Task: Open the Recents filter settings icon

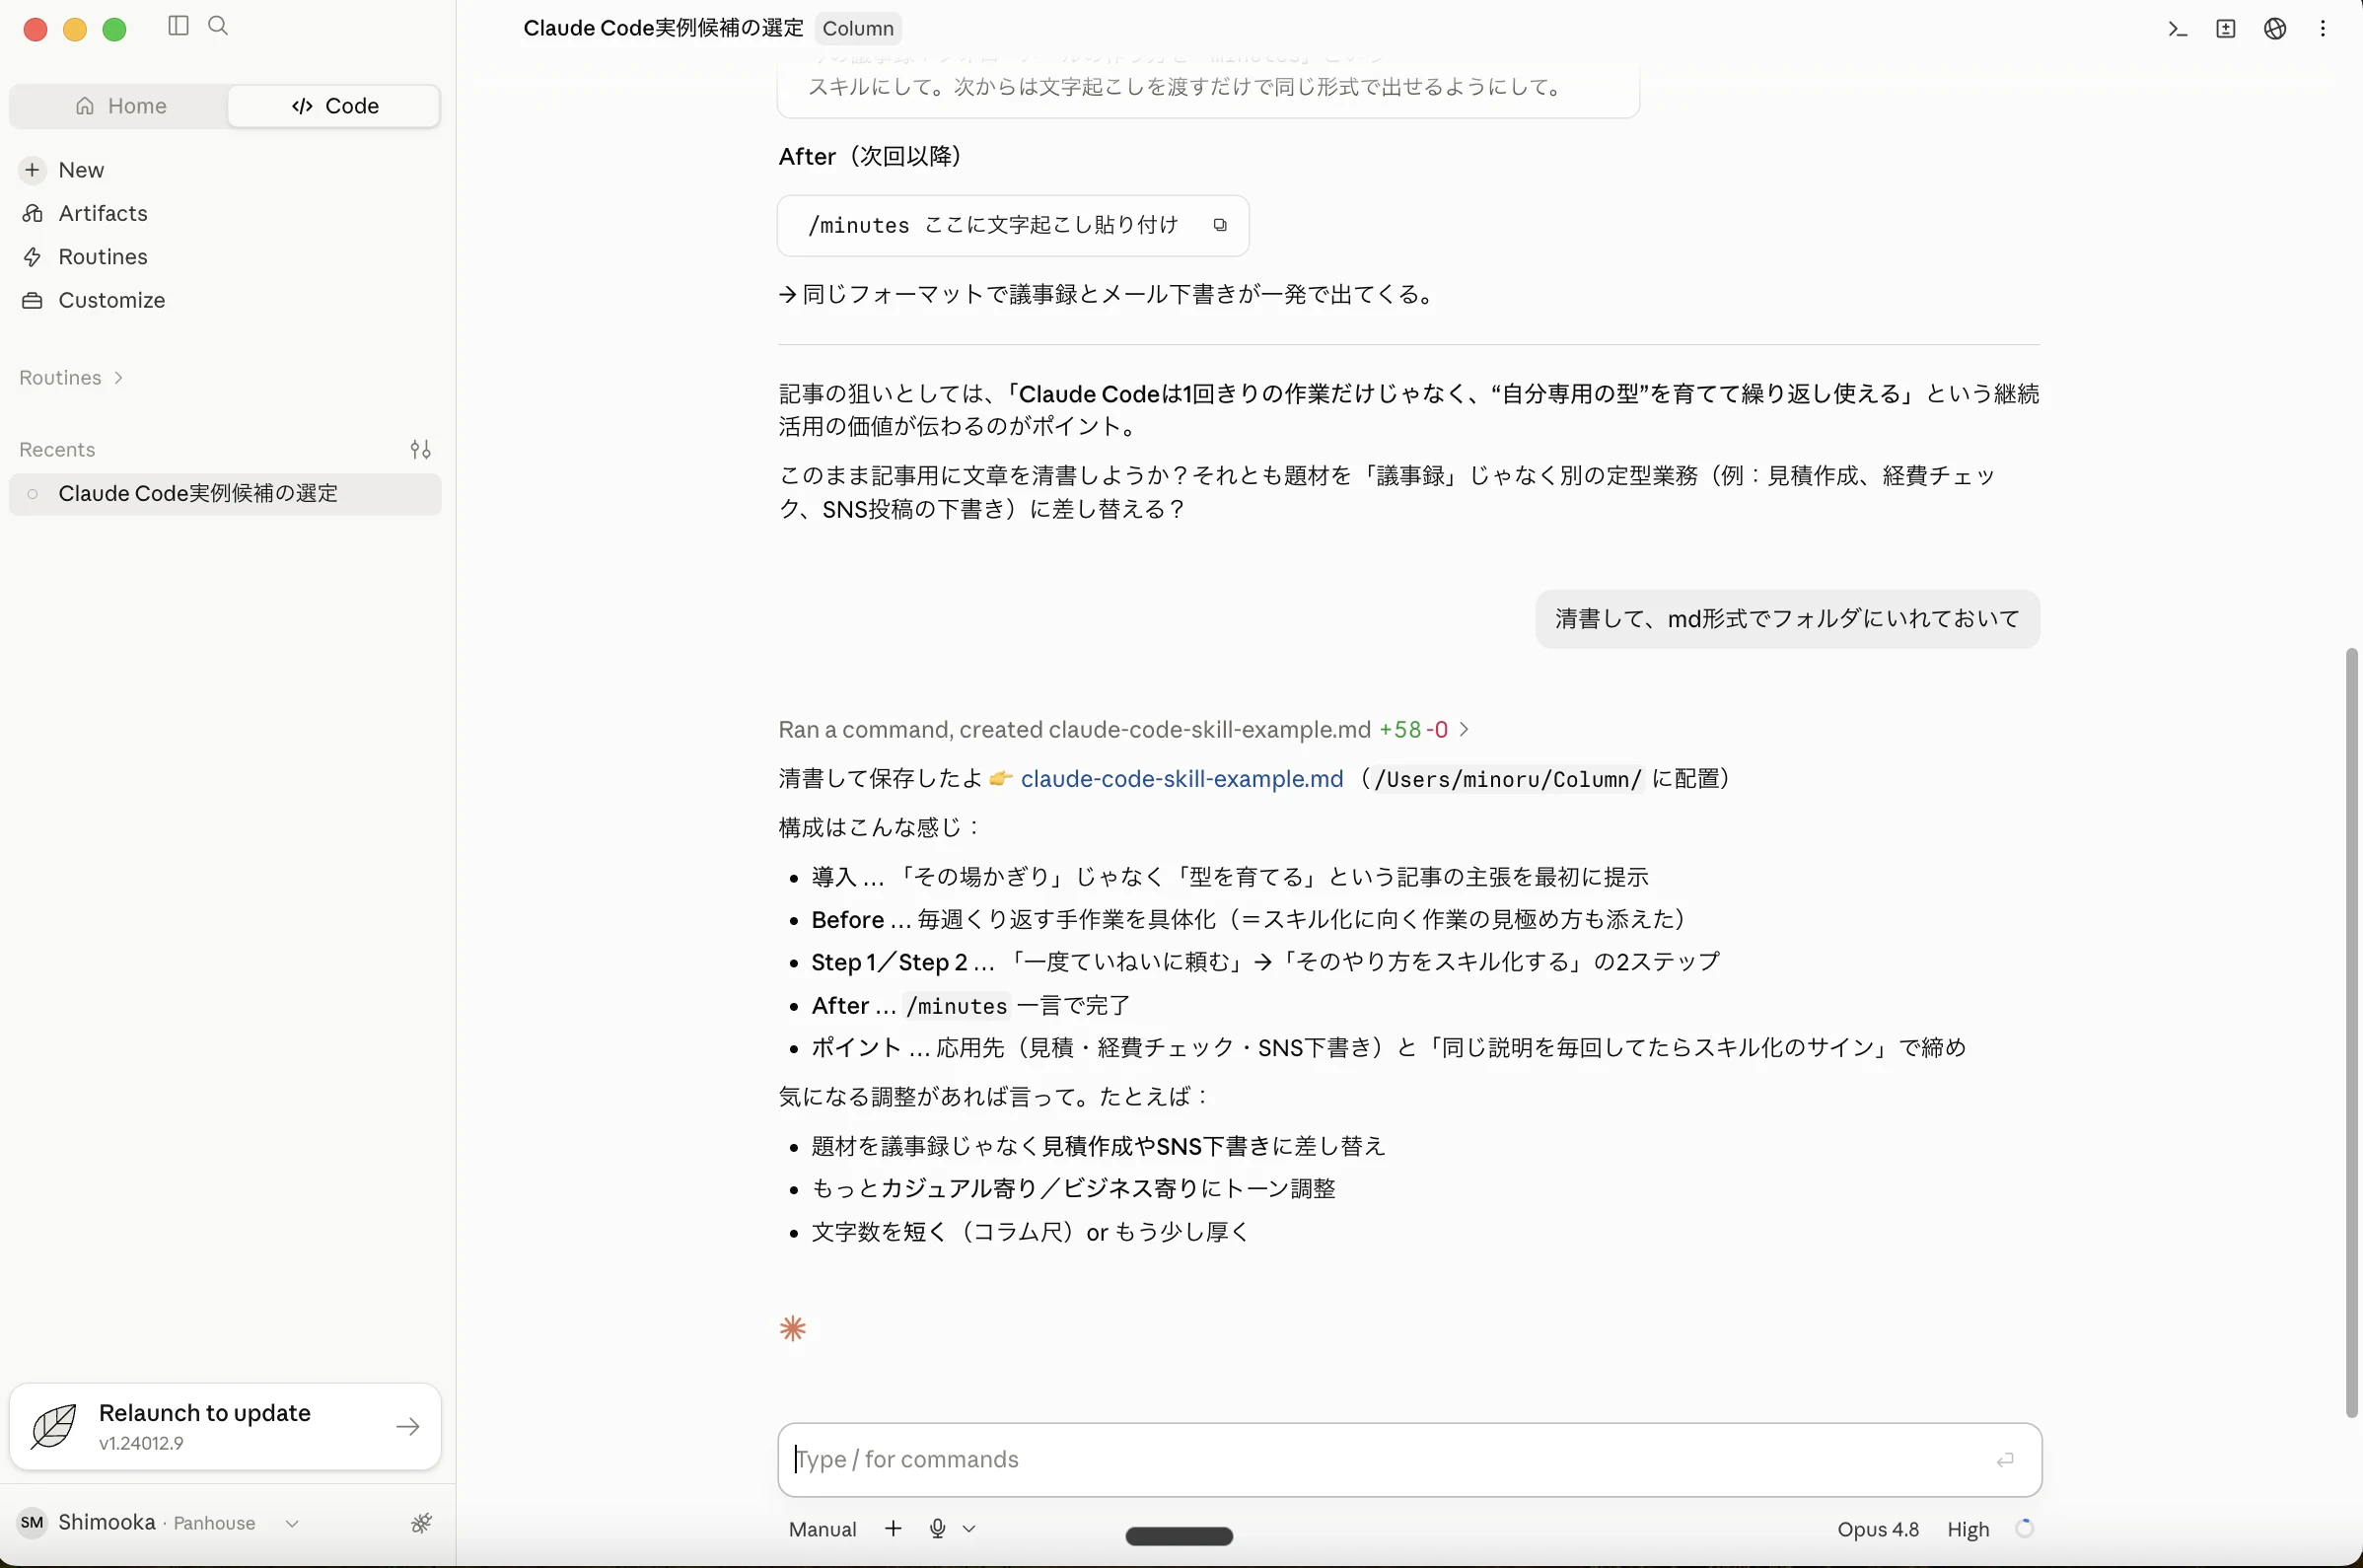Action: coord(420,450)
